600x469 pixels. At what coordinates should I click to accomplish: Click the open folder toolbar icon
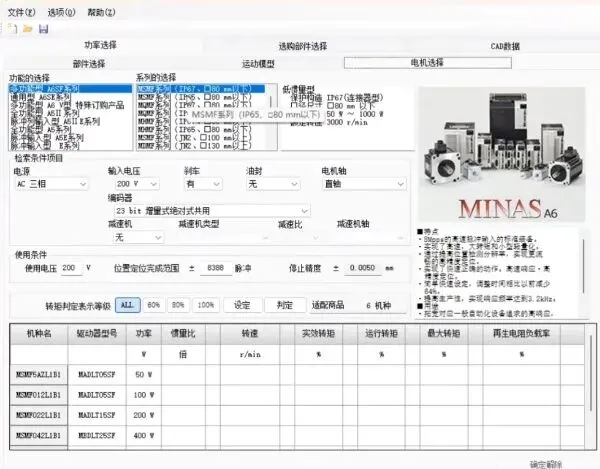[x=28, y=29]
